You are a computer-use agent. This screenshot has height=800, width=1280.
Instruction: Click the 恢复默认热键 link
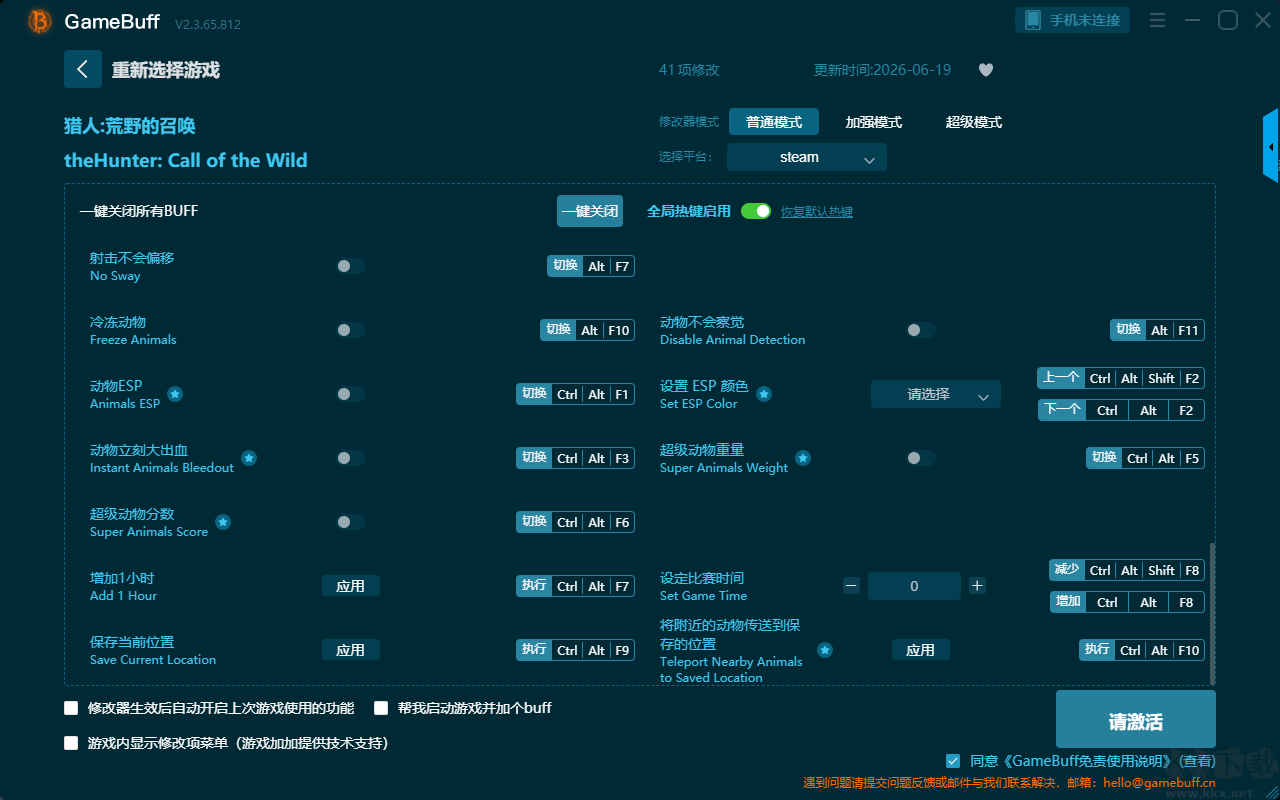click(x=817, y=212)
